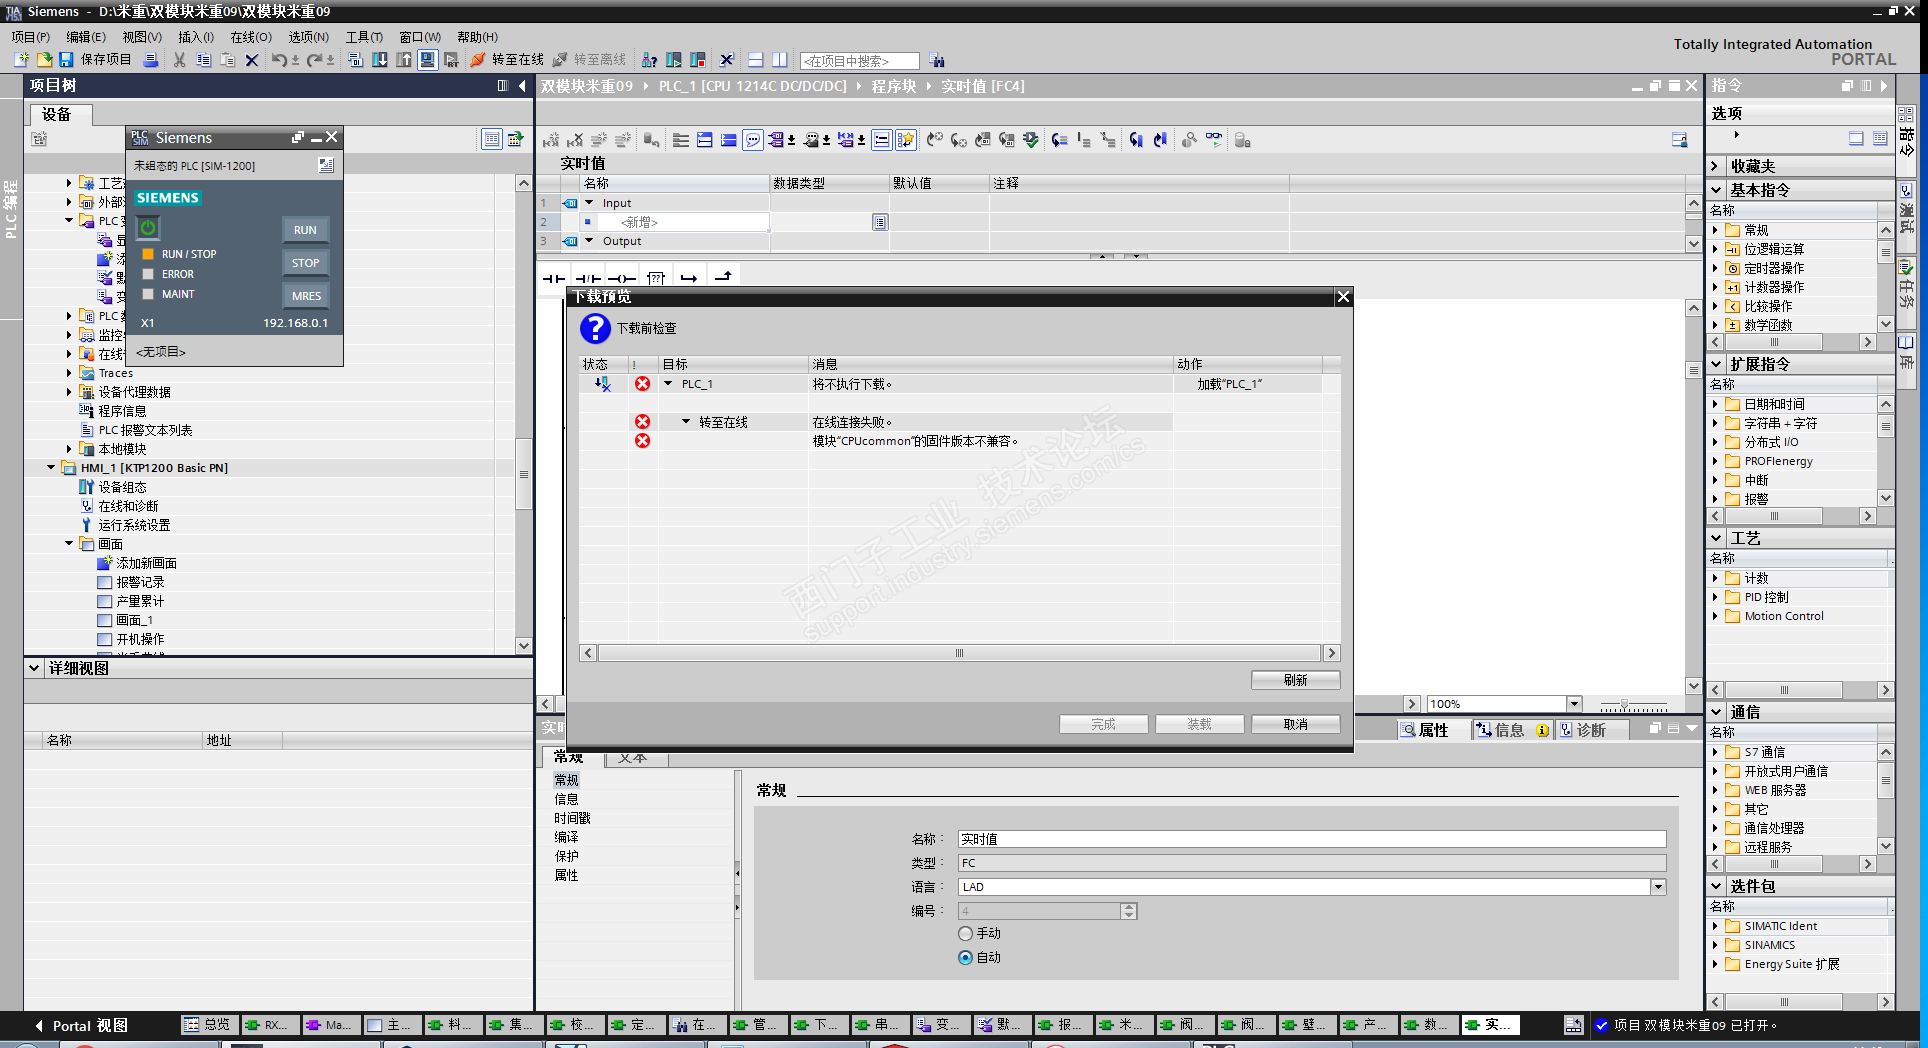The height and width of the screenshot is (1048, 1928).
Task: Select 产量累计 screen in project tree
Action: (140, 601)
